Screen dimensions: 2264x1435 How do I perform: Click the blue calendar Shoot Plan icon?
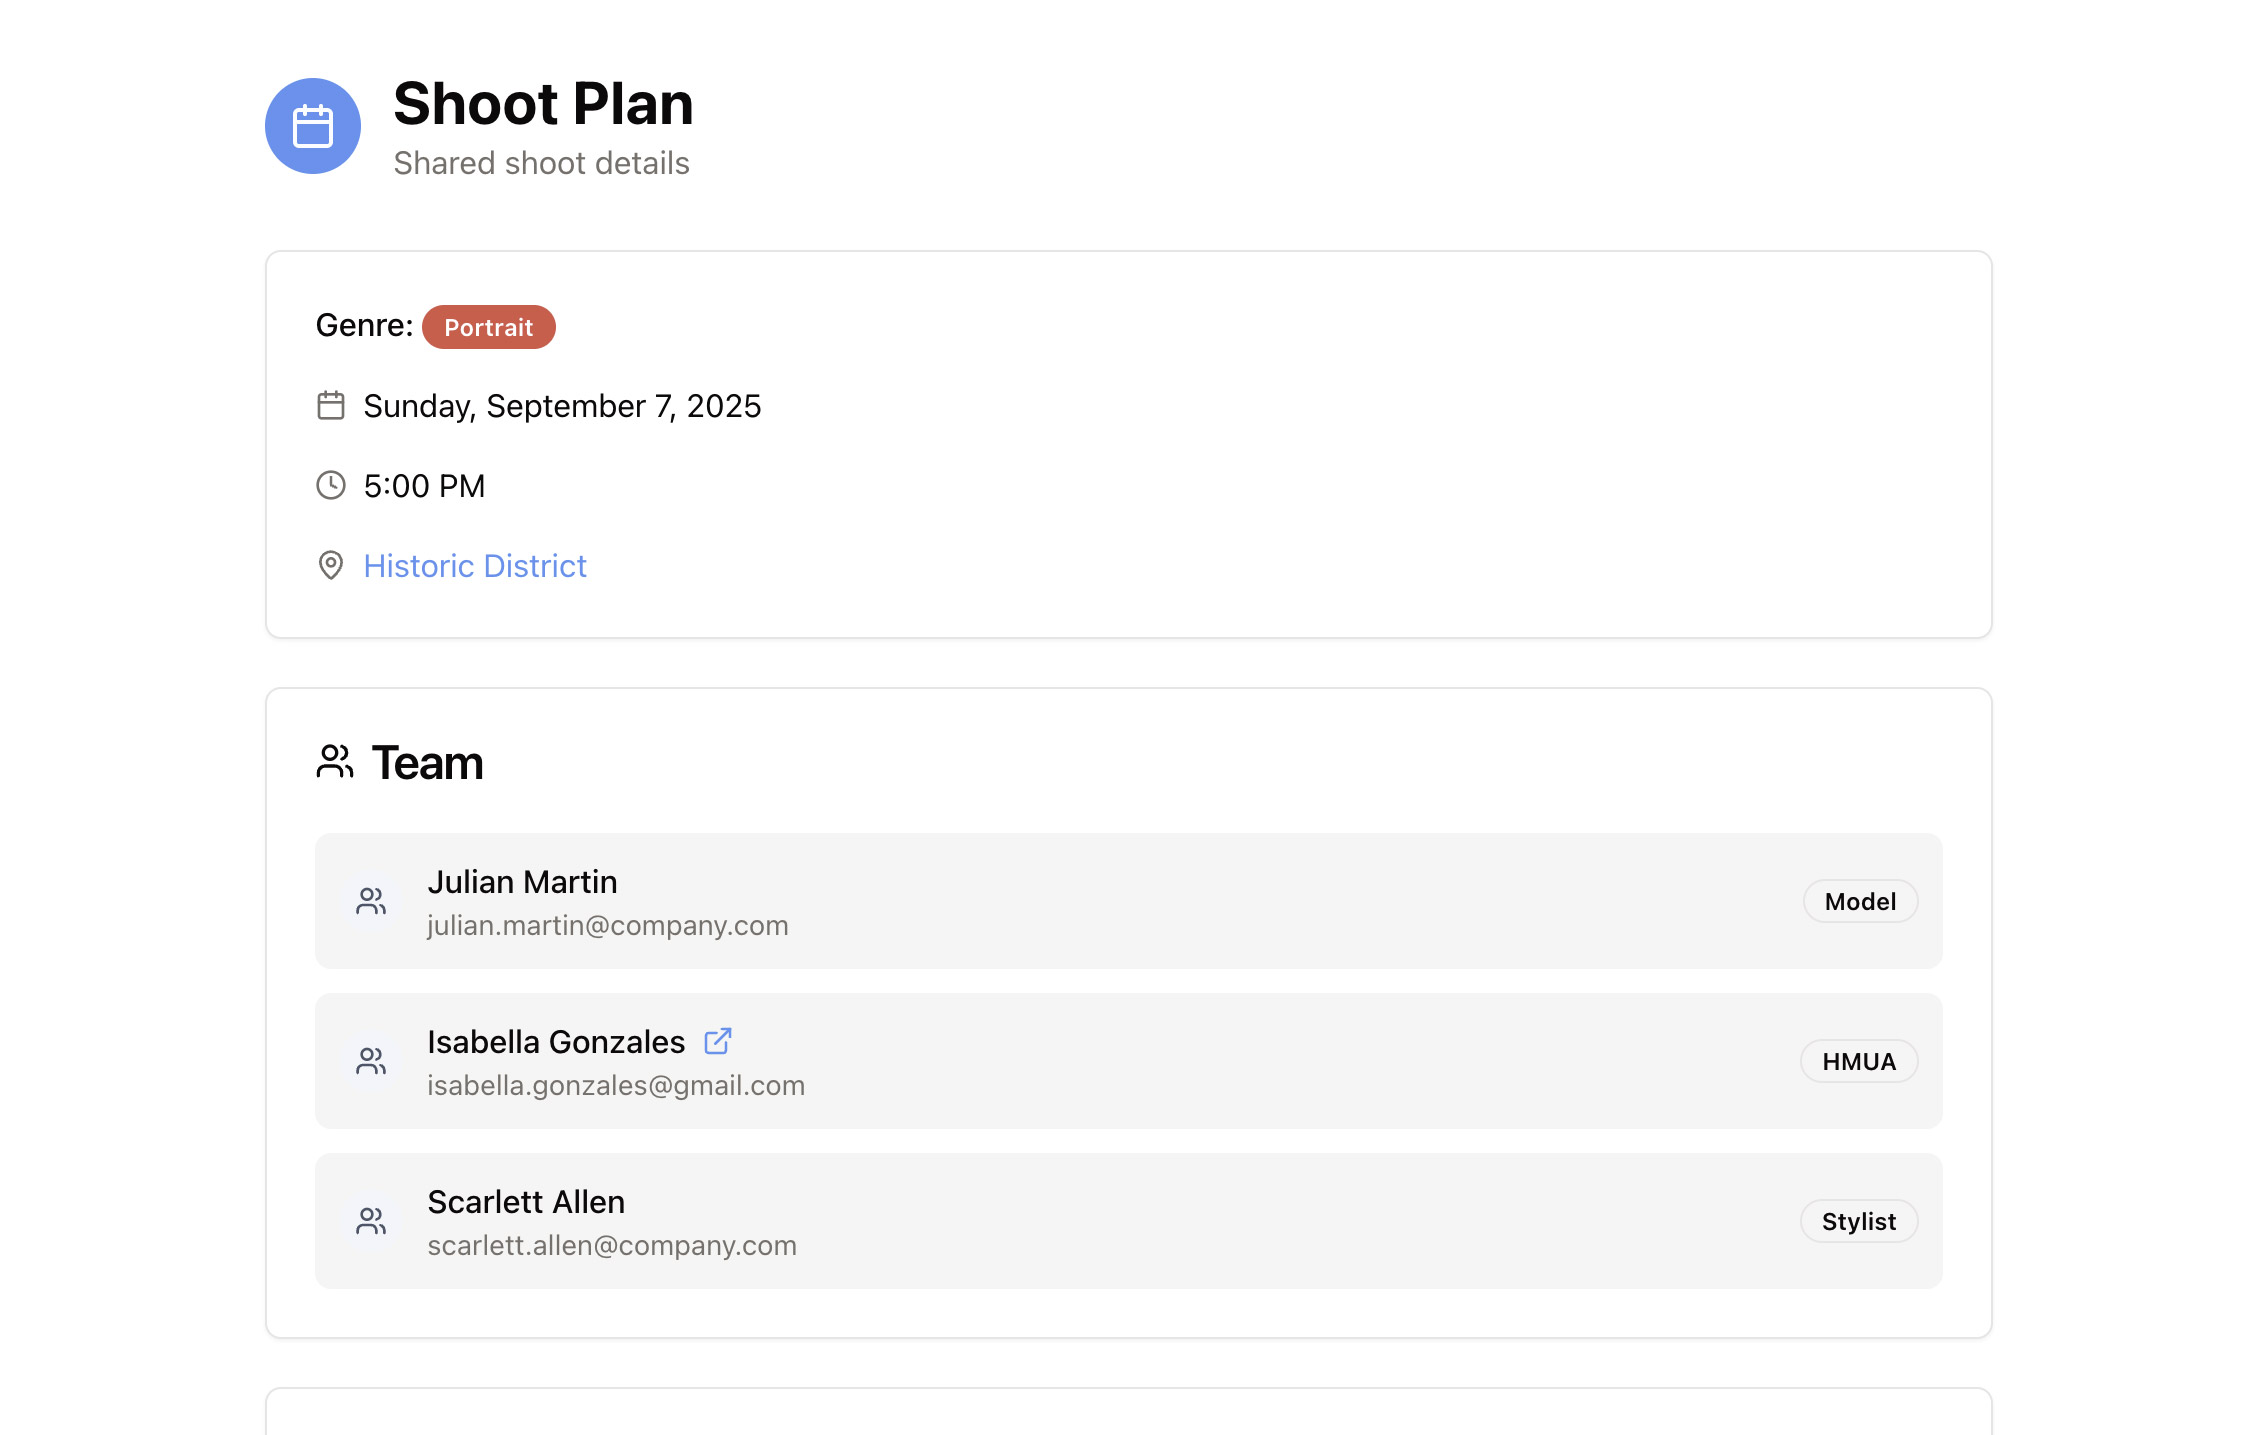[x=313, y=126]
